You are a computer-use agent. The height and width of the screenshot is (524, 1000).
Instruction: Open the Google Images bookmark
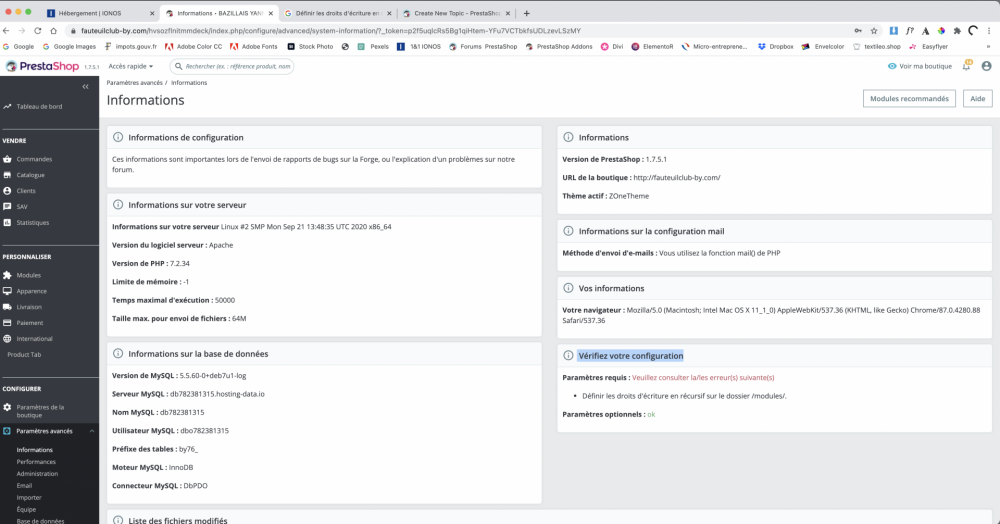click(69, 47)
